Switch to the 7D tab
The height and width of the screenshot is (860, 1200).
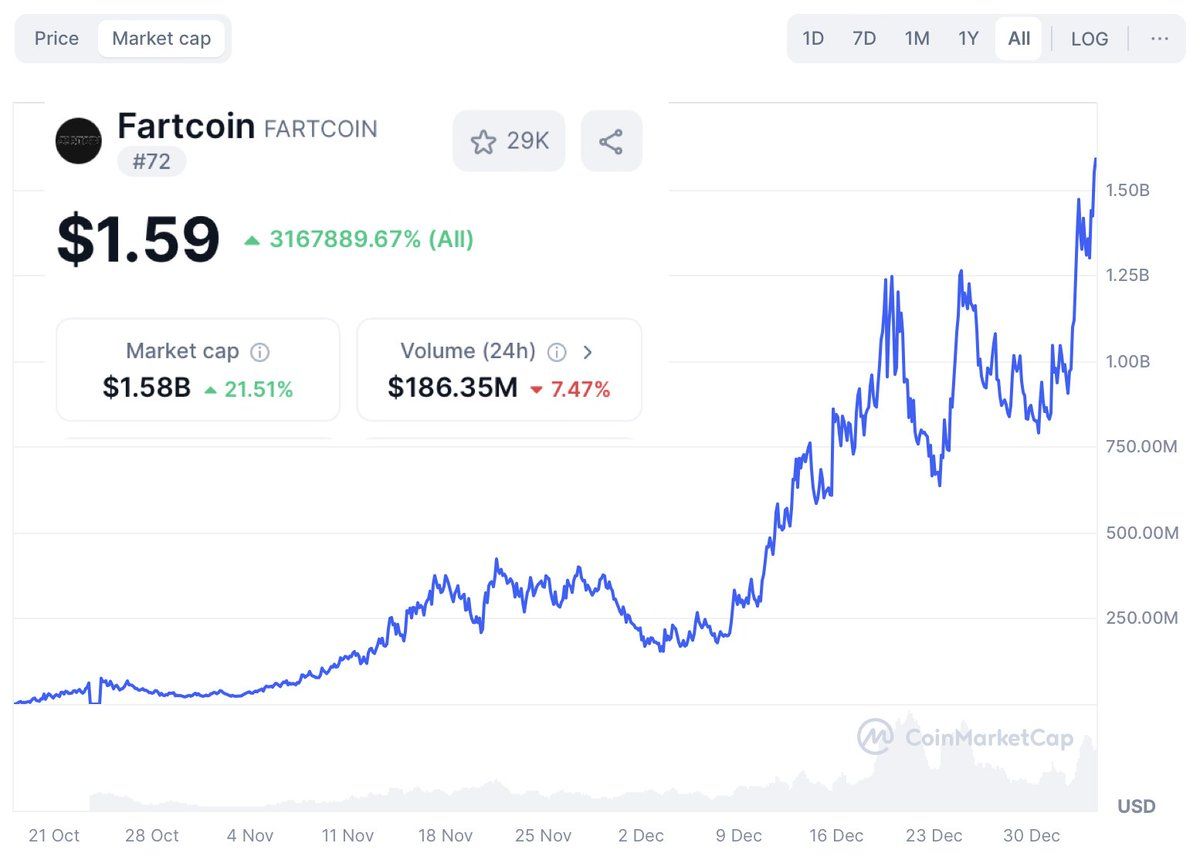[864, 38]
